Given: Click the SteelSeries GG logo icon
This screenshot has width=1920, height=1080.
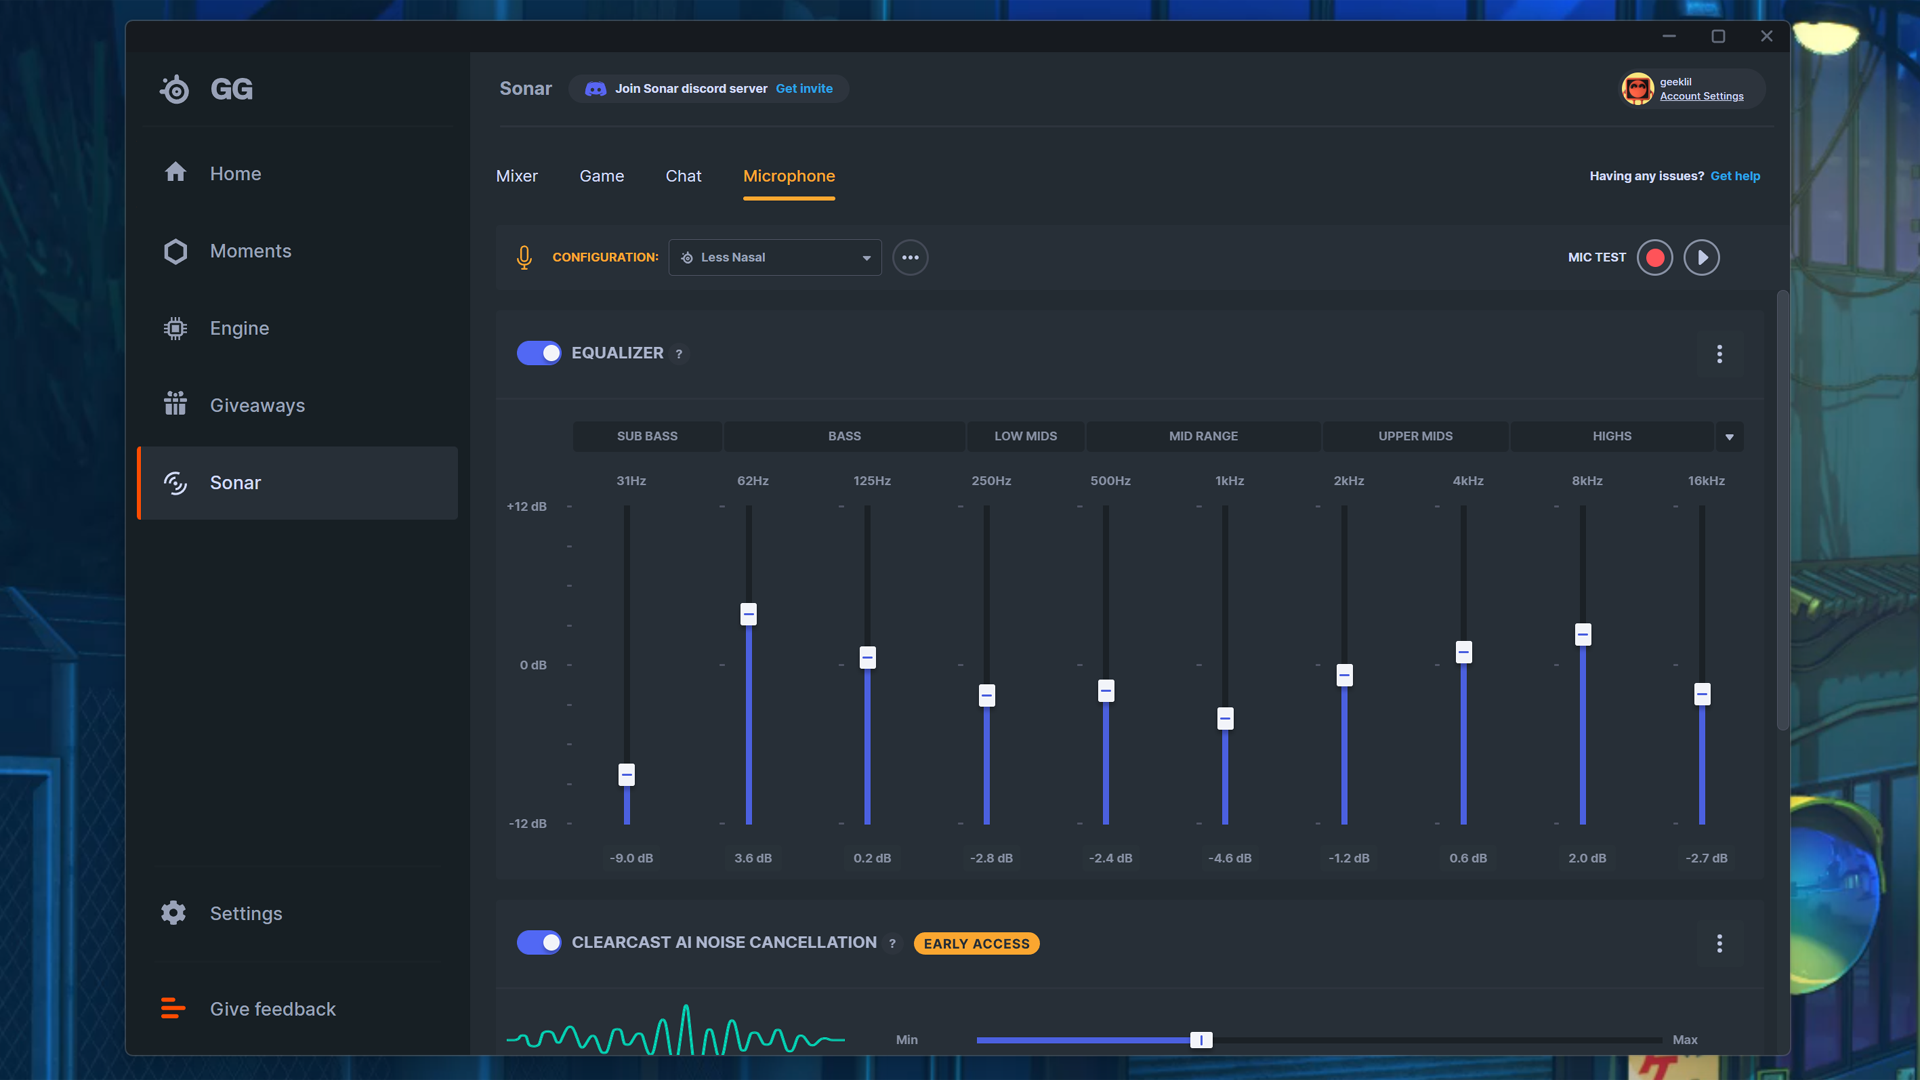Looking at the screenshot, I should tap(175, 89).
